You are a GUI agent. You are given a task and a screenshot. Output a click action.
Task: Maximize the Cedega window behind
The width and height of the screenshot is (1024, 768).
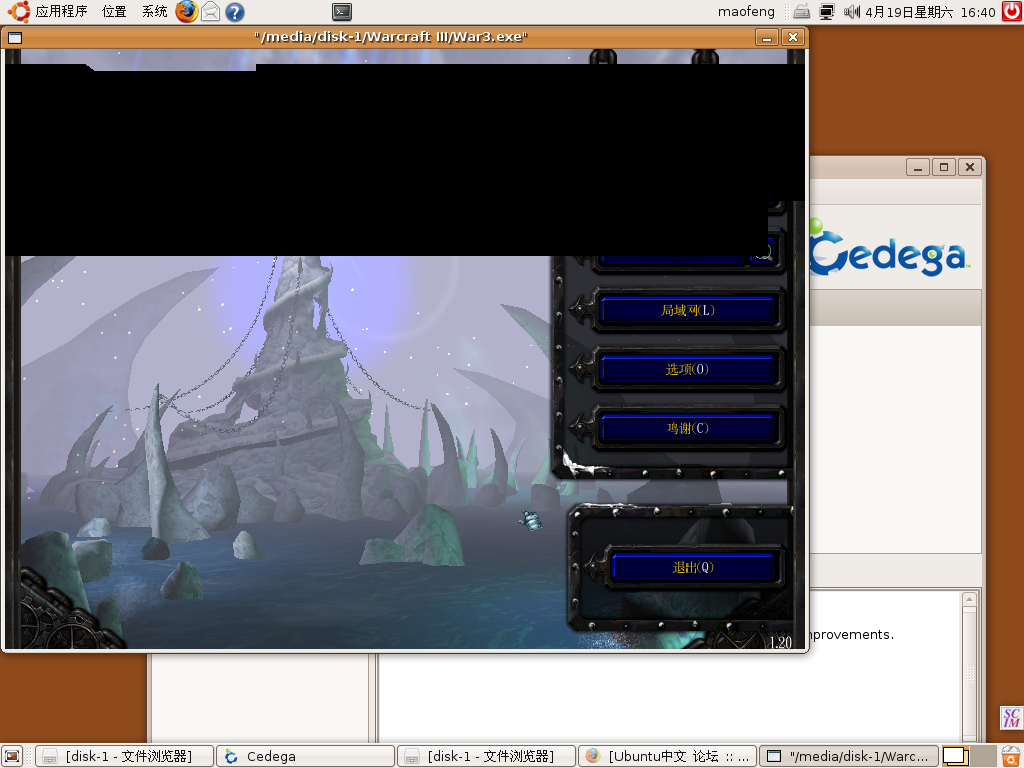(x=944, y=167)
